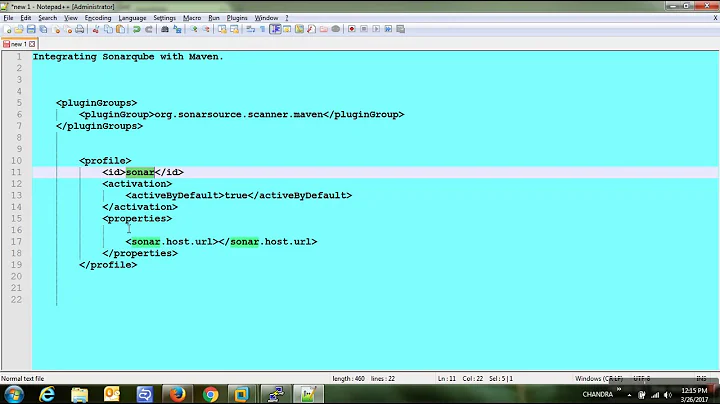Open the Language menu
The image size is (720, 404).
[132, 18]
